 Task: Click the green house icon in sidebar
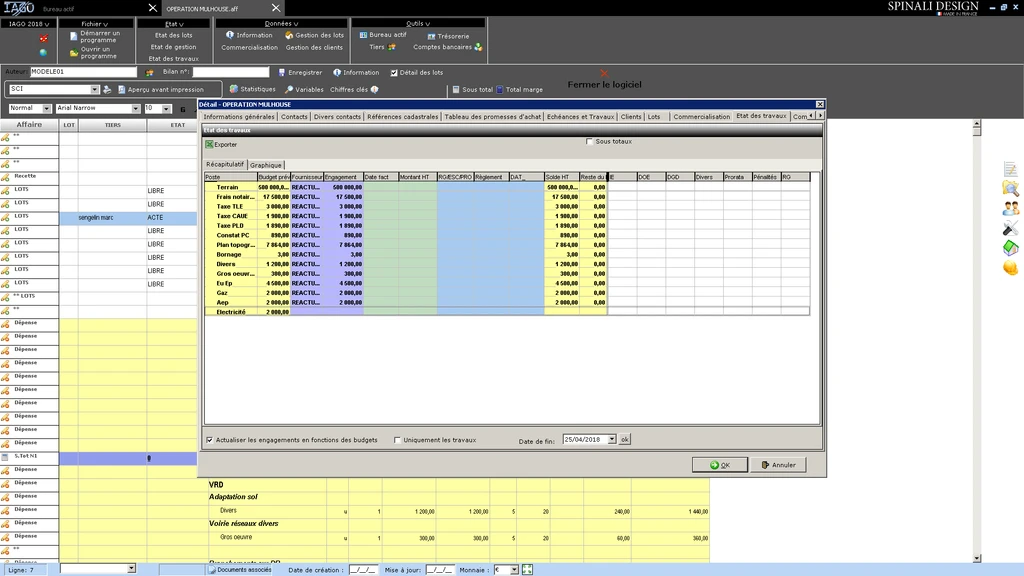tap(1010, 248)
